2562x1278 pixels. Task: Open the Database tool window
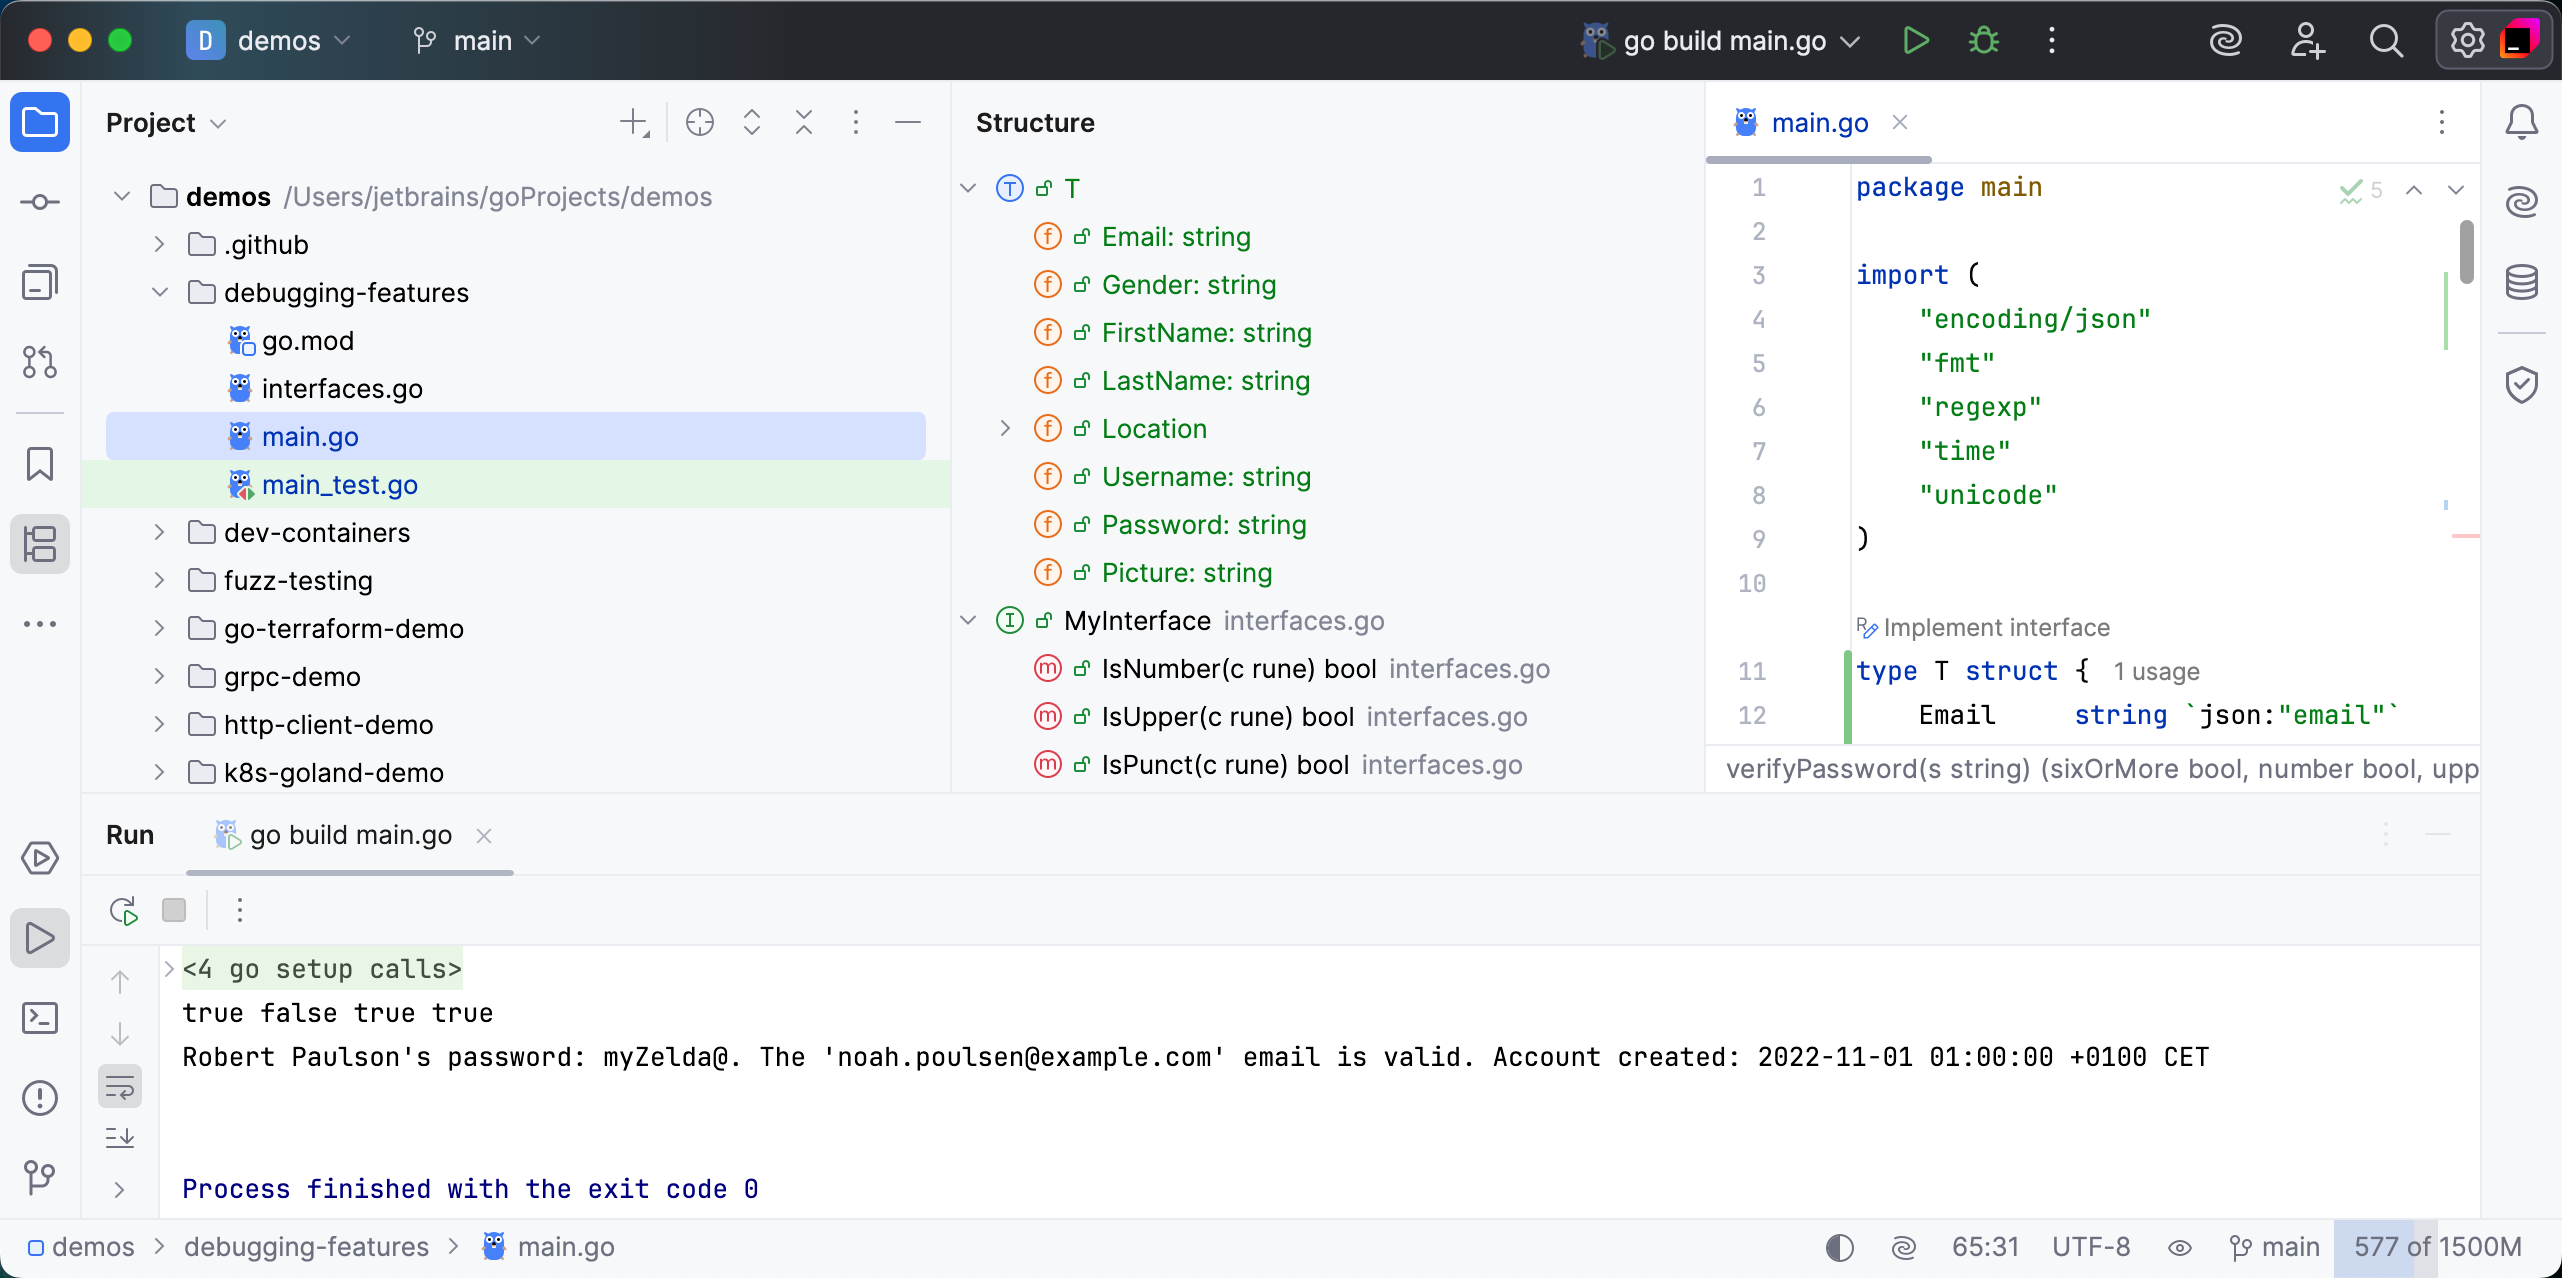click(x=2521, y=283)
